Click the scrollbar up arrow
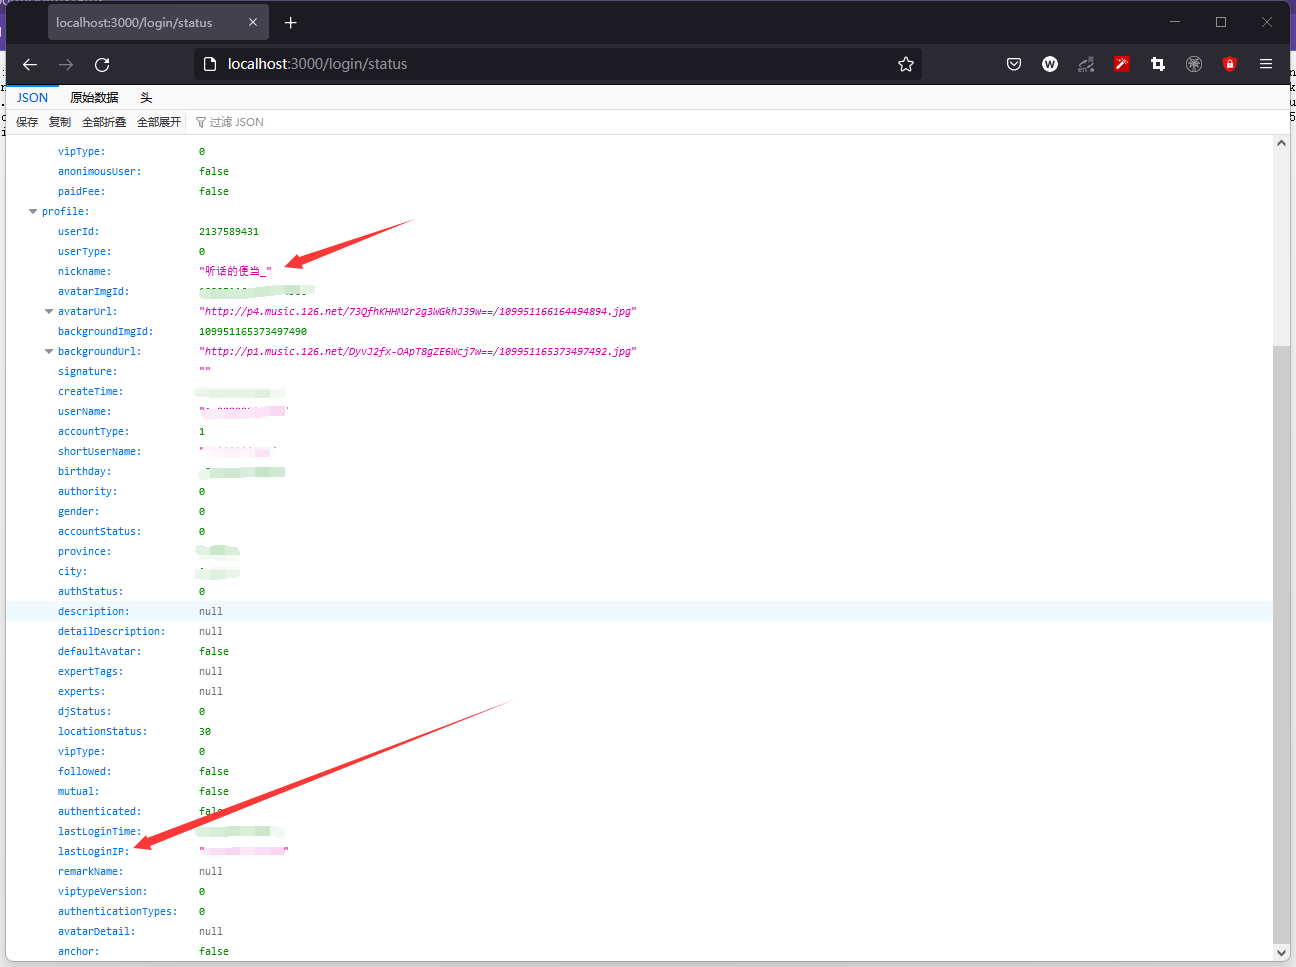 tap(1281, 143)
